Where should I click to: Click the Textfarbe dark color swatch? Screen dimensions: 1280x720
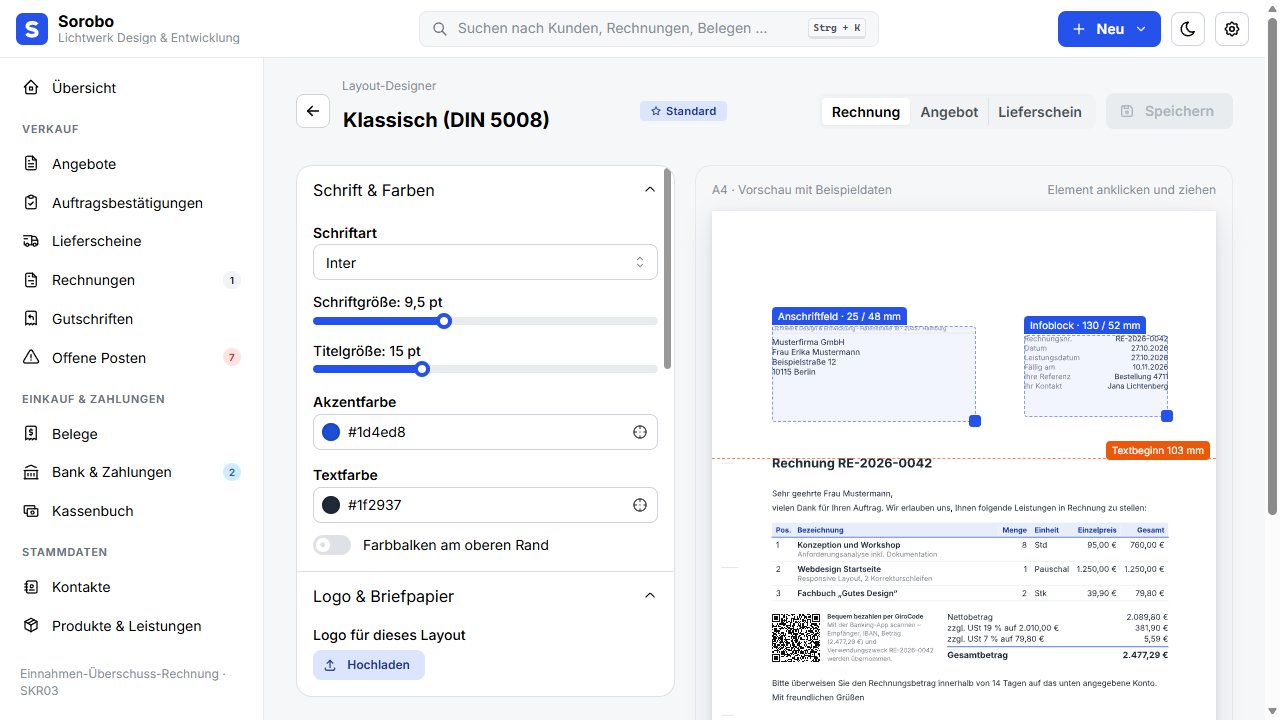(331, 505)
